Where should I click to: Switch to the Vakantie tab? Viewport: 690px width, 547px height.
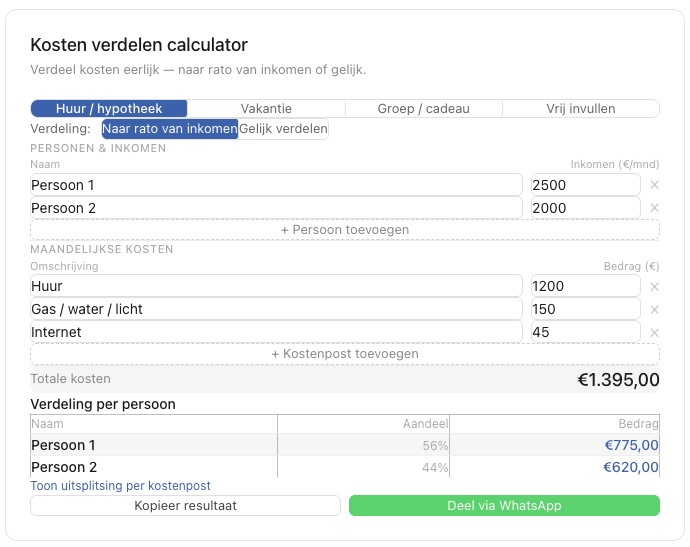click(x=266, y=109)
